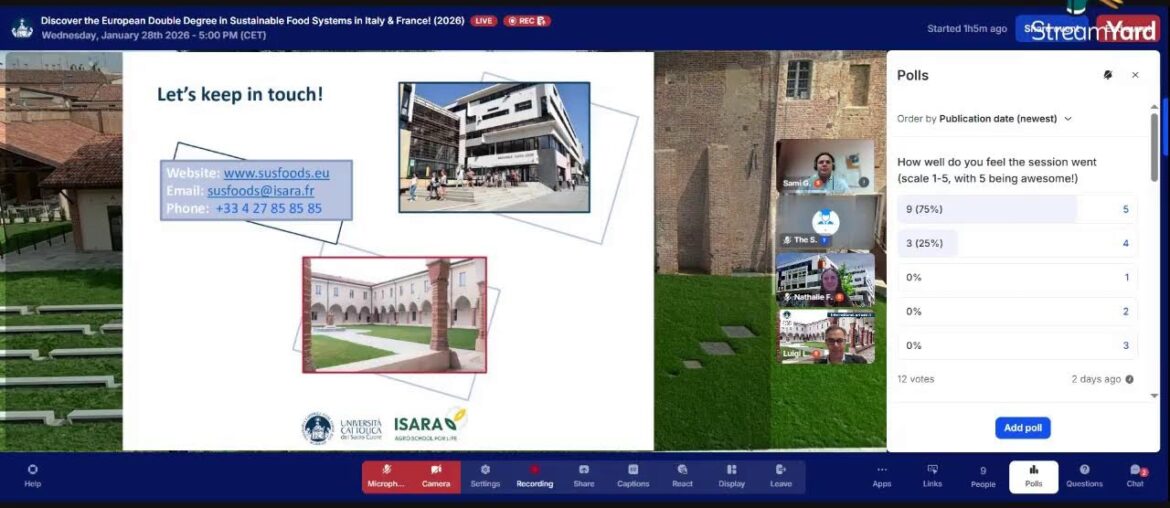The image size is (1170, 508).
Task: Turn on the camera
Action: coord(436,476)
